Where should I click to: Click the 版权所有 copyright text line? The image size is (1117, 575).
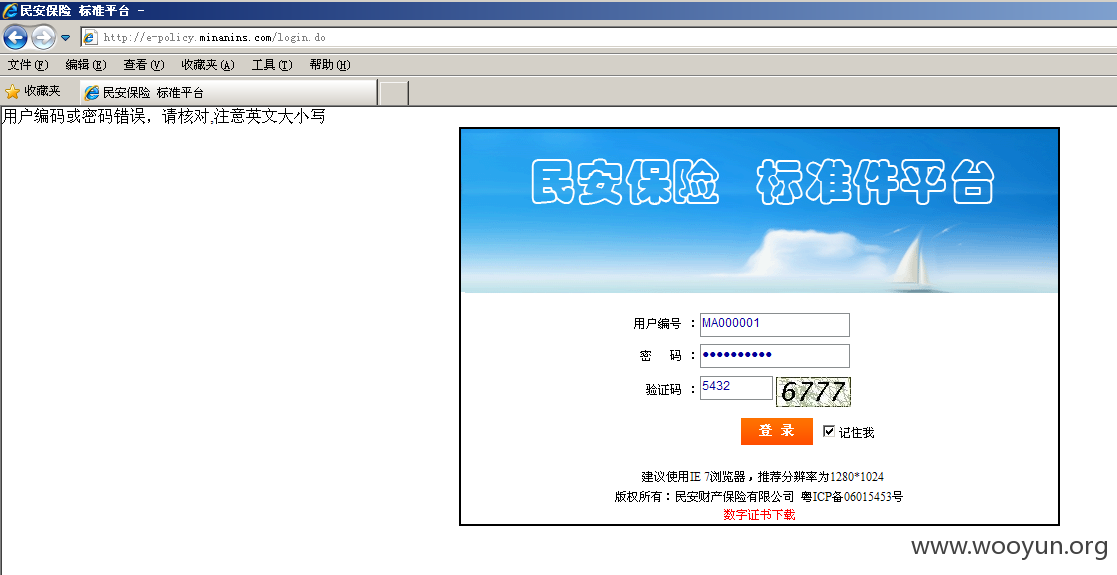[759, 497]
